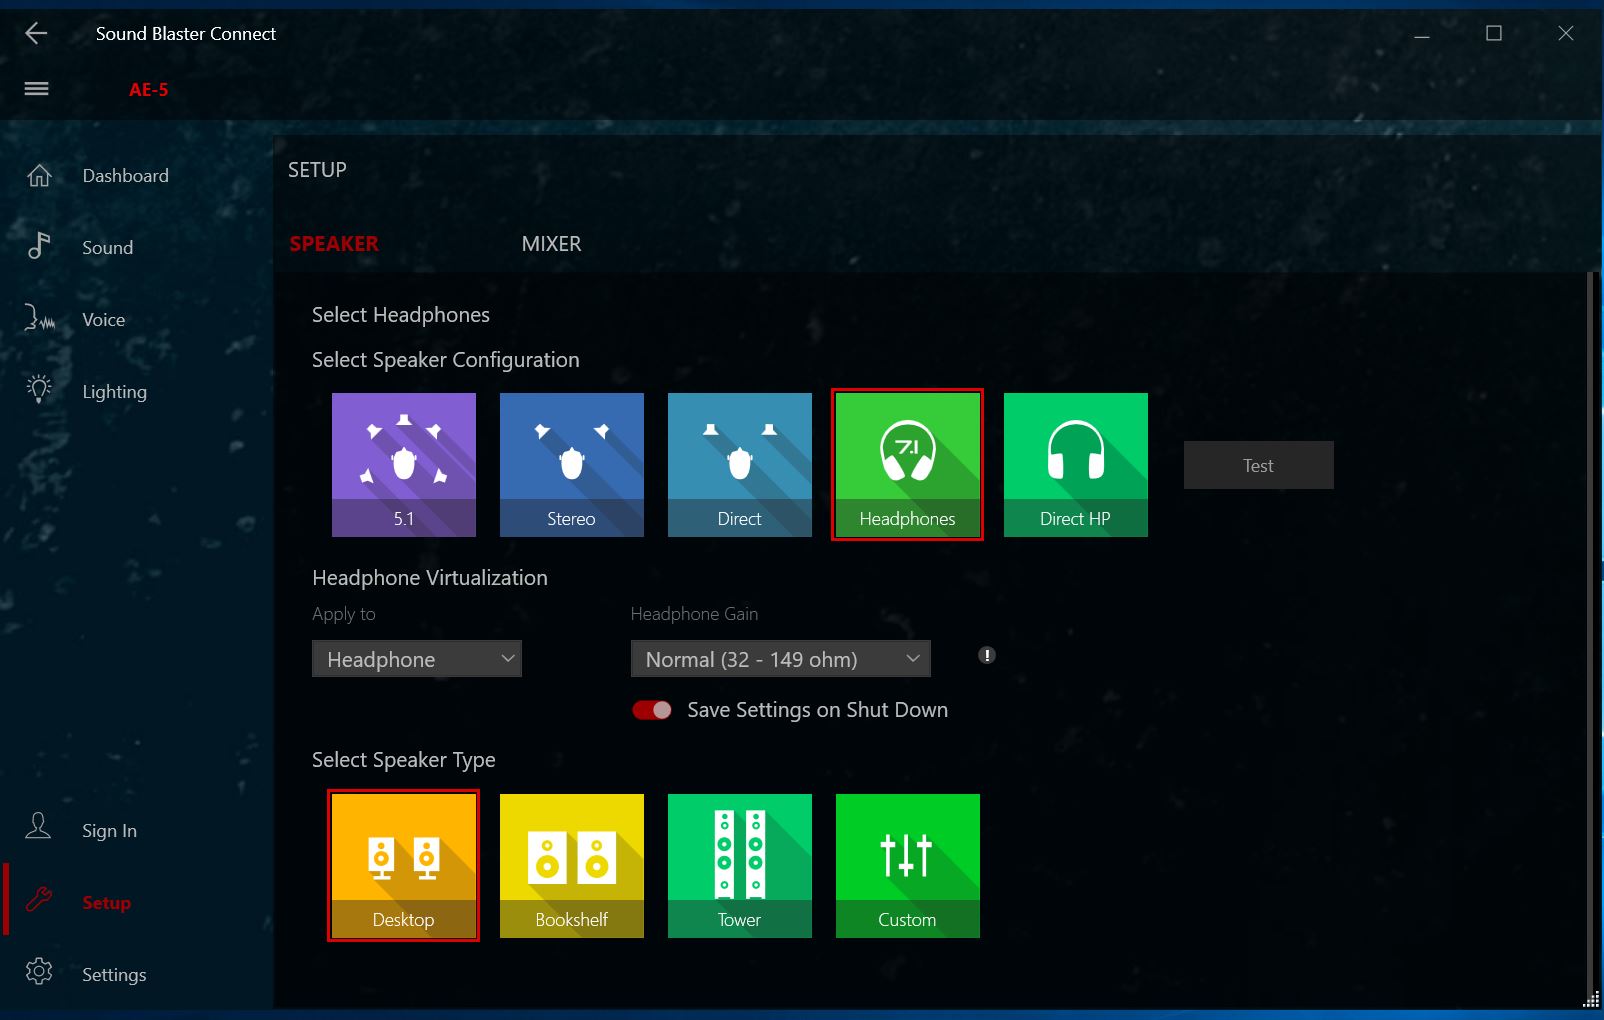
Task: Open the Apply to Headphone dropdown
Action: pyautogui.click(x=417, y=659)
